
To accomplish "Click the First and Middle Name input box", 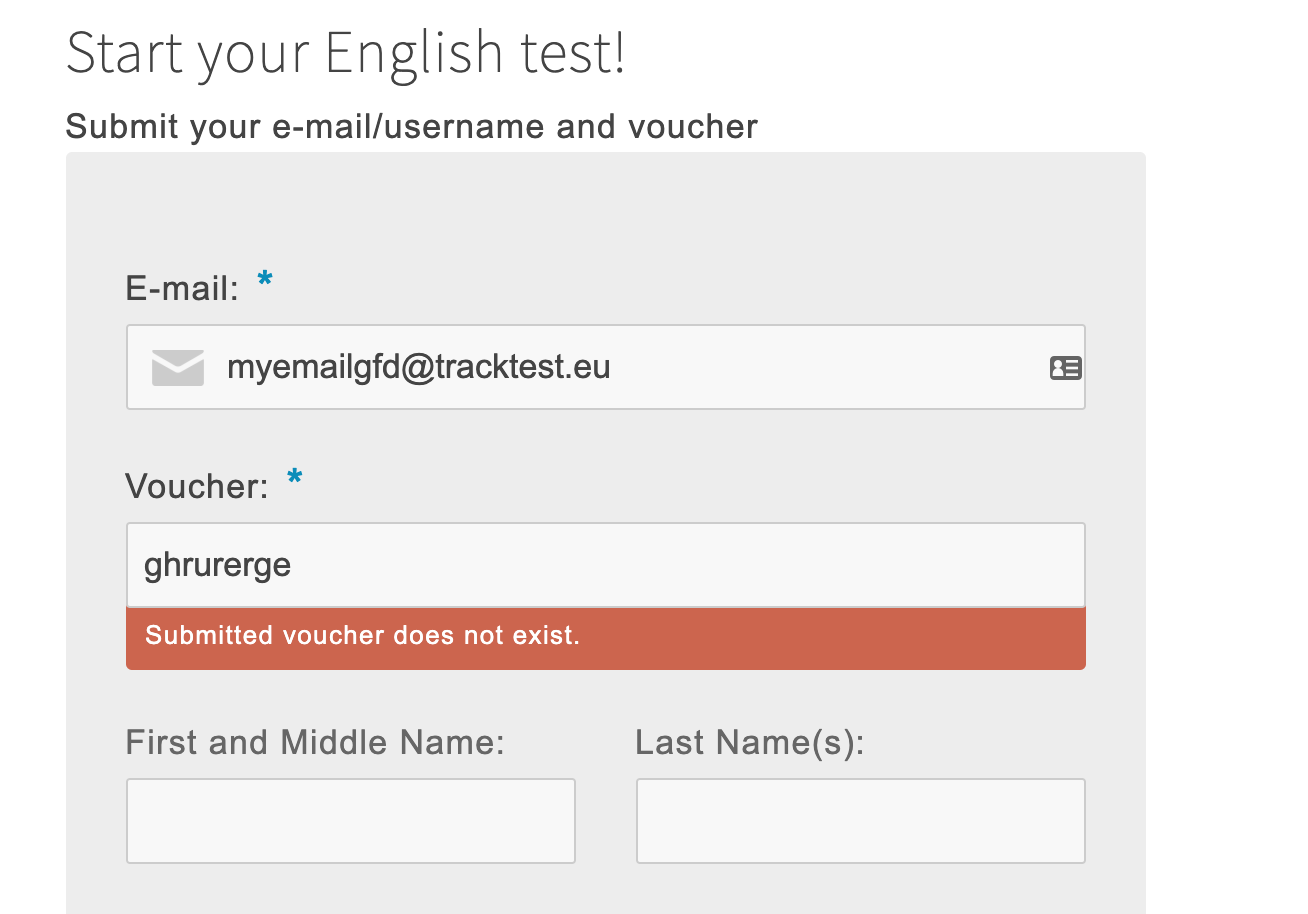I will coord(350,821).
